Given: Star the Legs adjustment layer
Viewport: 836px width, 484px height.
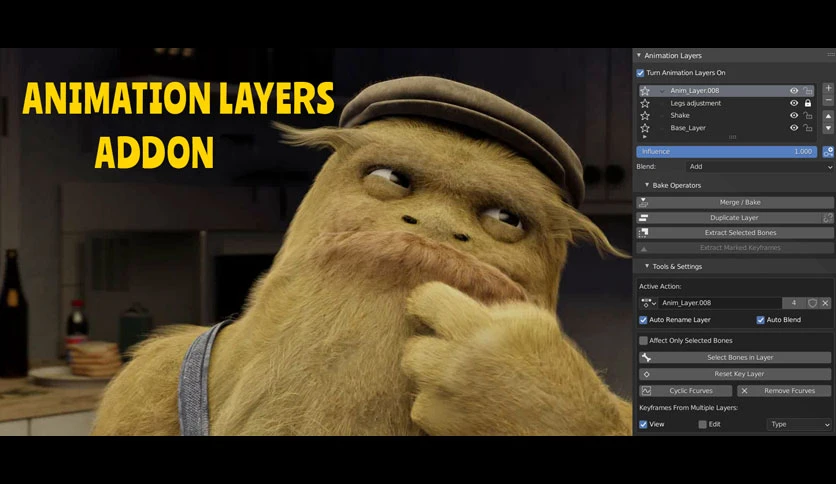Looking at the screenshot, I should (x=645, y=103).
